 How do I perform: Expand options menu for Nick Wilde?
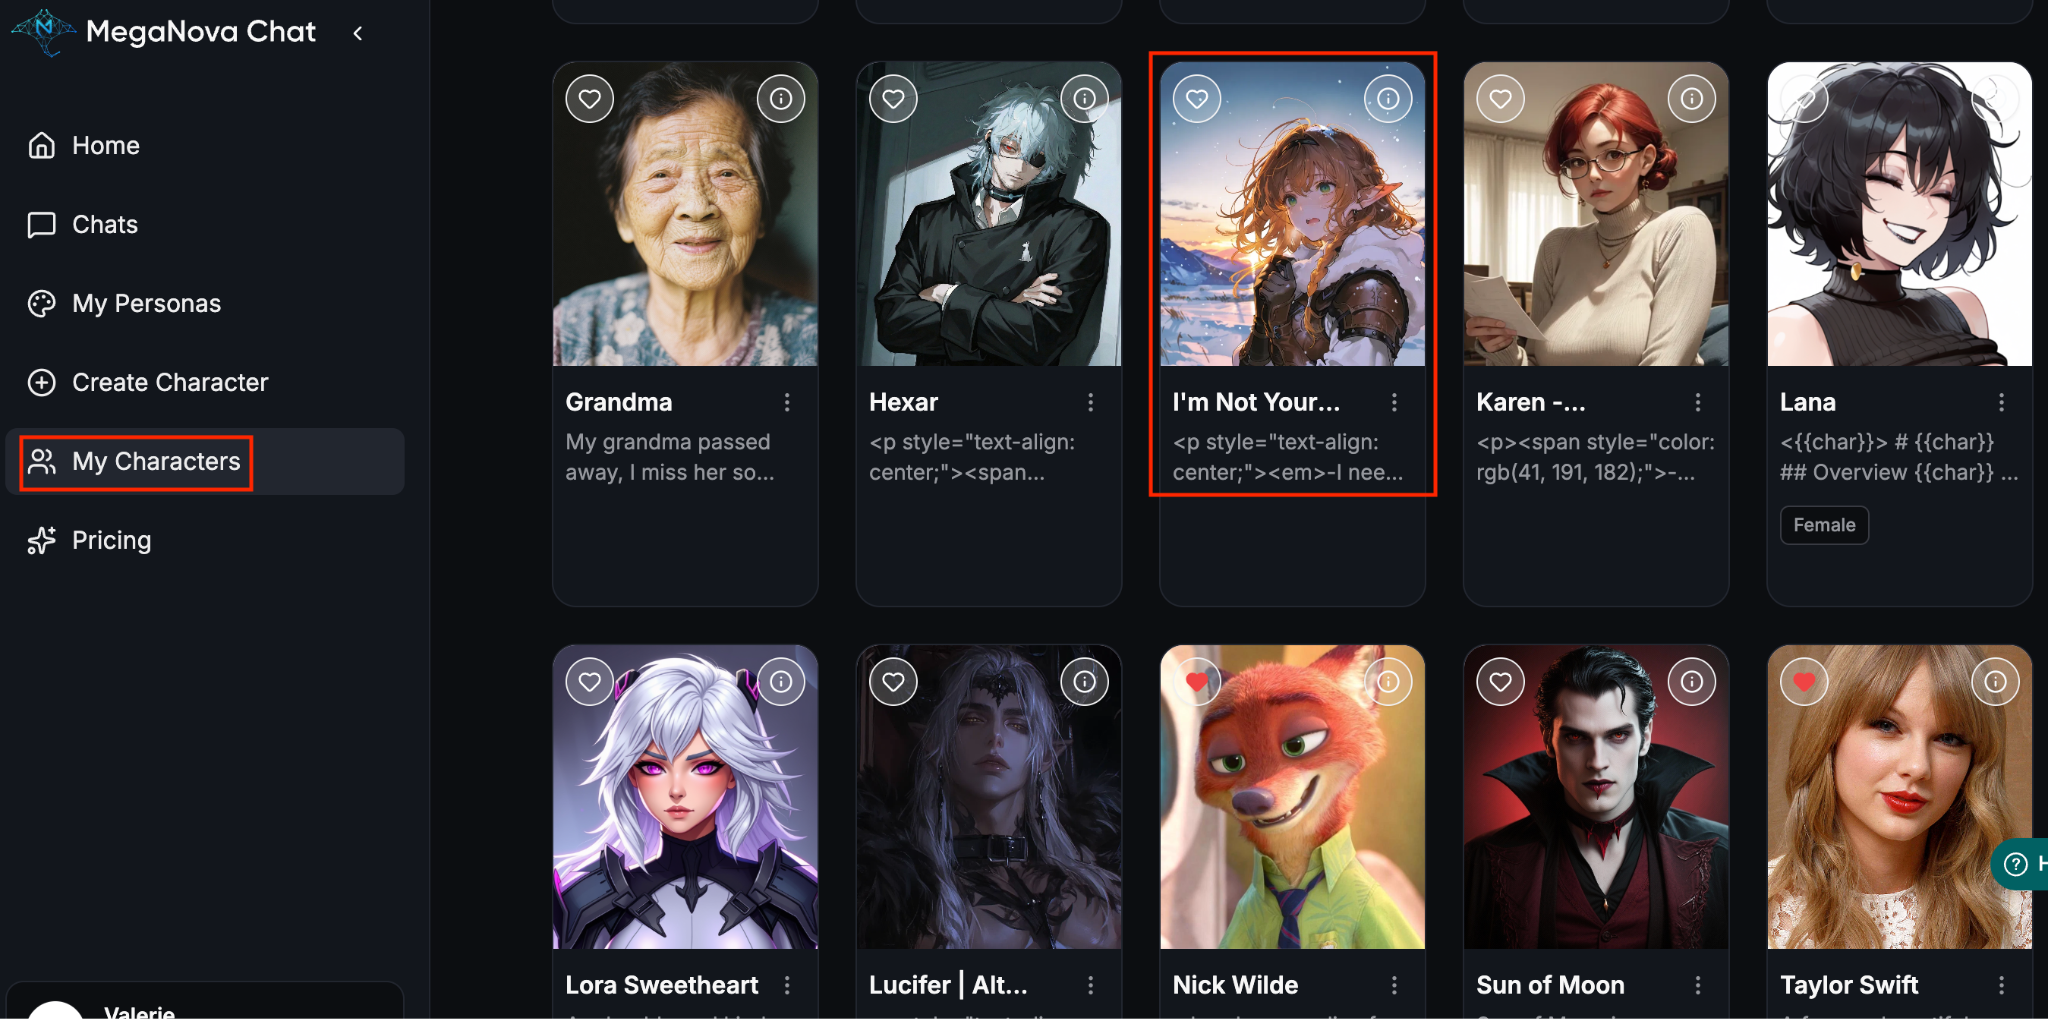1394,985
